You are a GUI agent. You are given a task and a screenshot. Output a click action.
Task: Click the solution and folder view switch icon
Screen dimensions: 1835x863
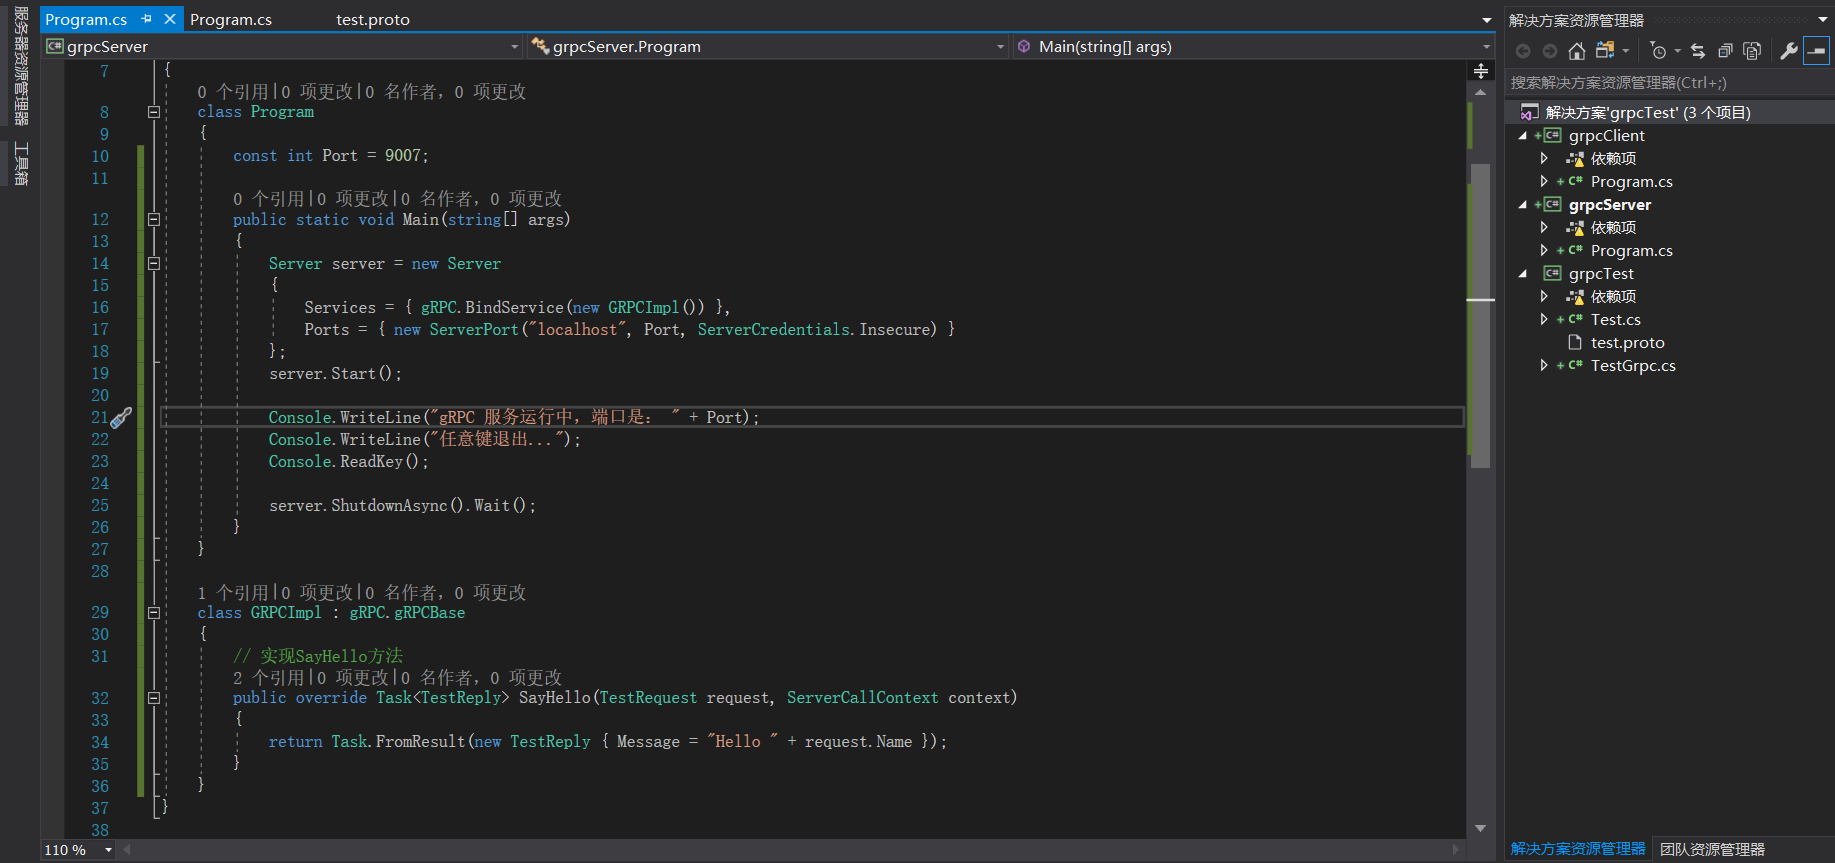[x=1605, y=51]
